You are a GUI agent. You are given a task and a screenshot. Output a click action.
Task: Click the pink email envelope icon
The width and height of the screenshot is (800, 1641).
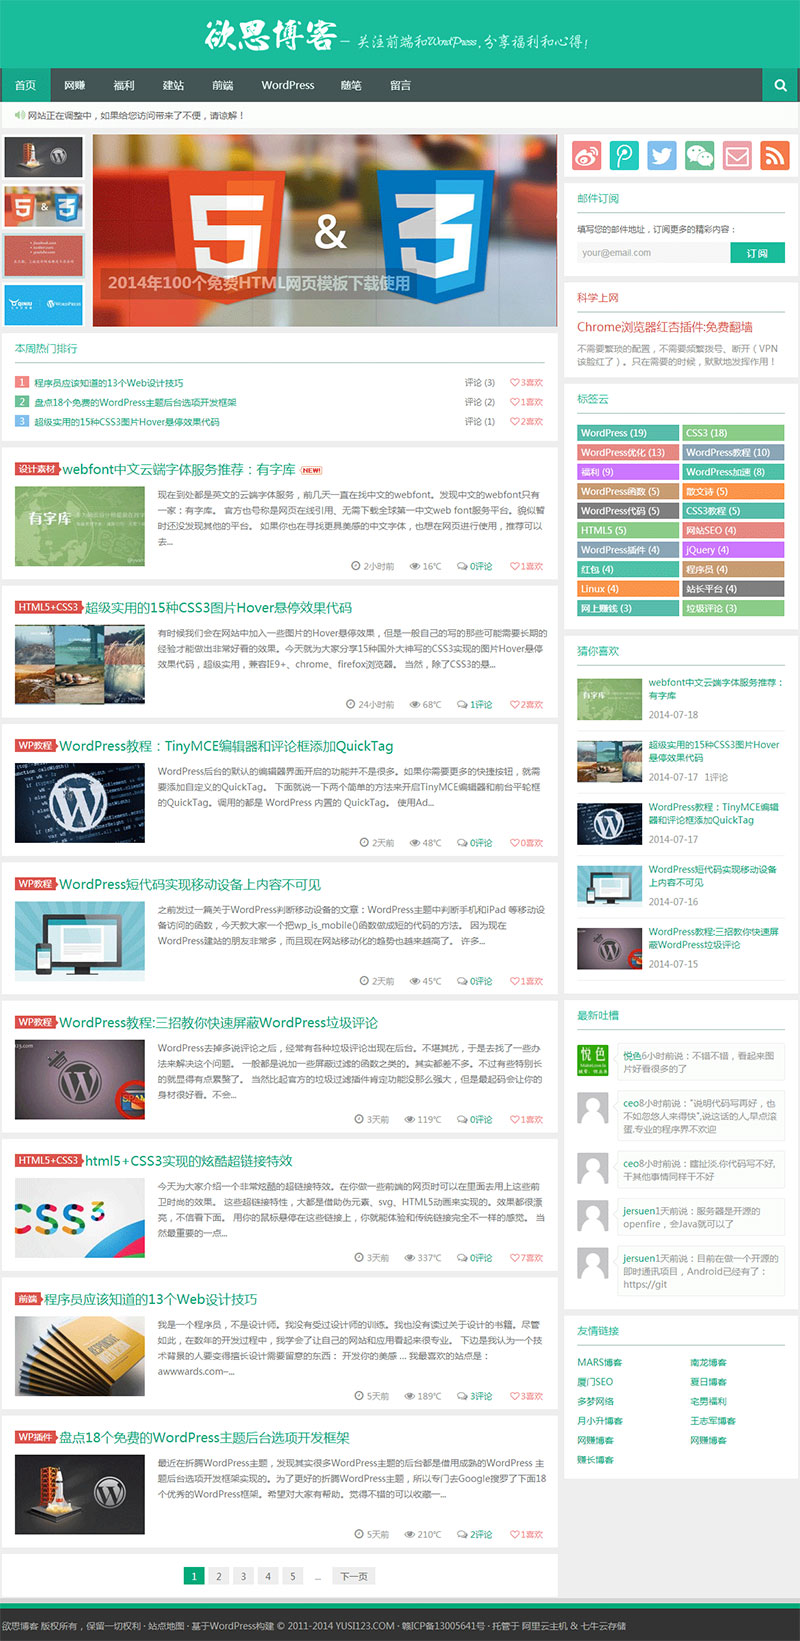point(737,155)
